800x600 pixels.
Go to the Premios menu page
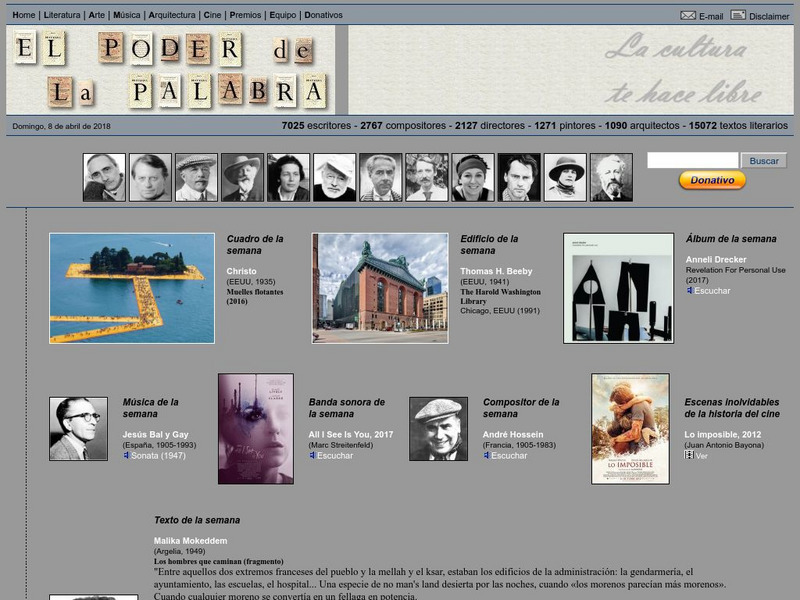tap(246, 15)
